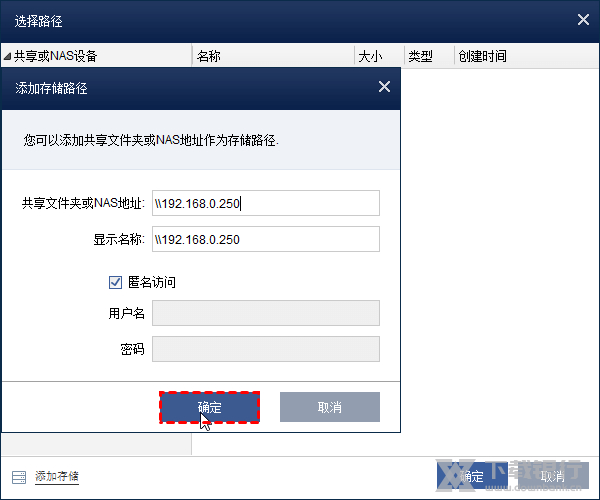The height and width of the screenshot is (500, 600).
Task: Select the 共享或NAS设备 tree header
Action: (x=56, y=57)
